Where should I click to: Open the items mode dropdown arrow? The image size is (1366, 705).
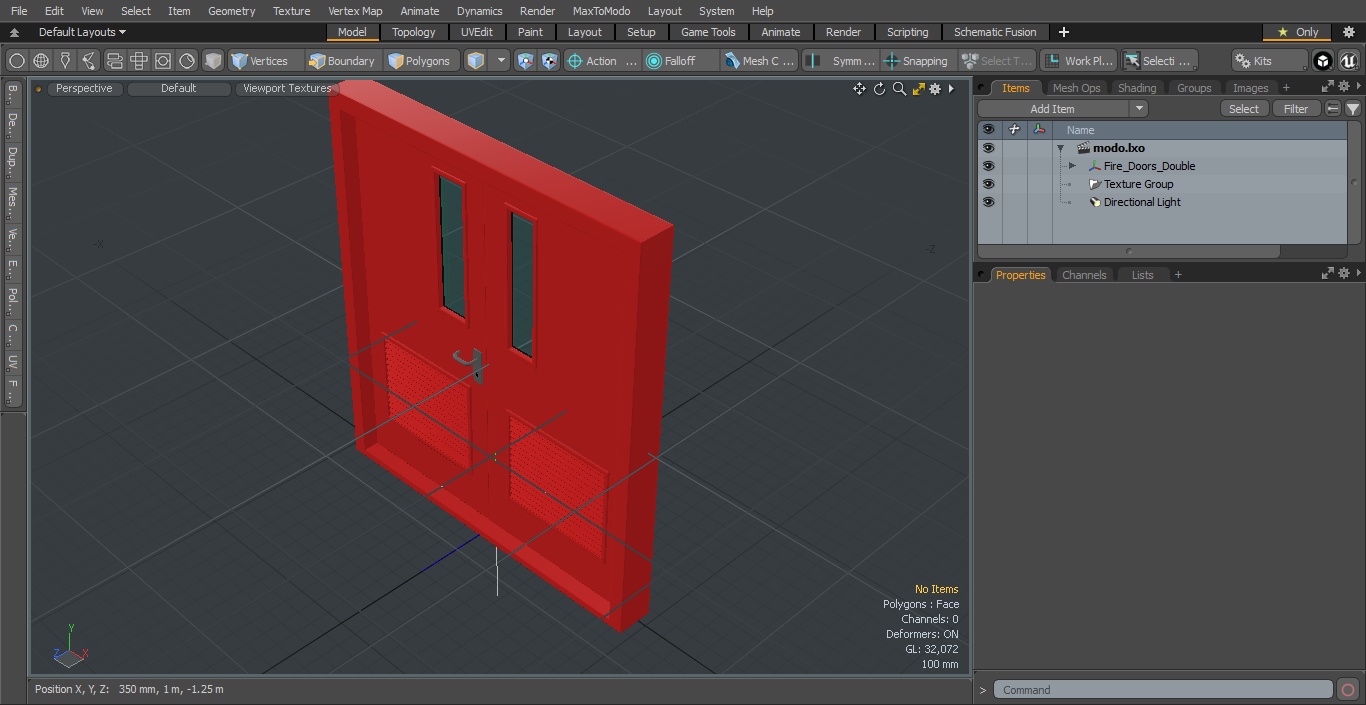coord(501,61)
